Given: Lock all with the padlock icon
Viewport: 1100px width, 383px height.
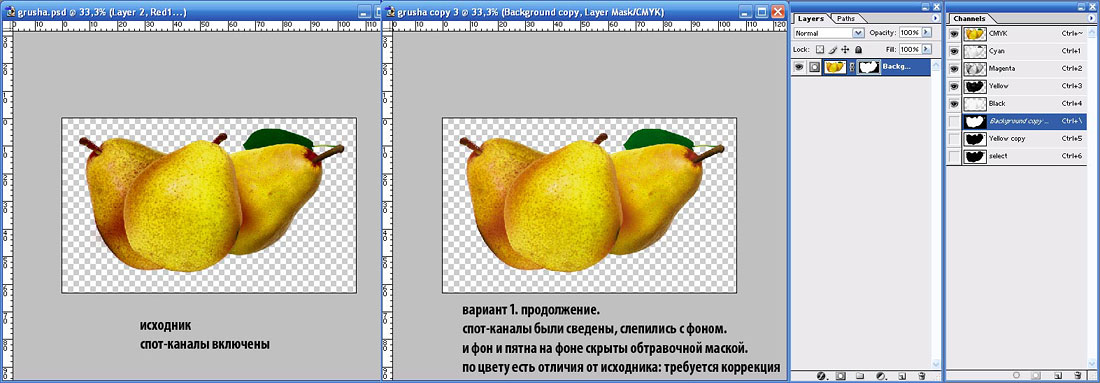Looking at the screenshot, I should pos(858,50).
